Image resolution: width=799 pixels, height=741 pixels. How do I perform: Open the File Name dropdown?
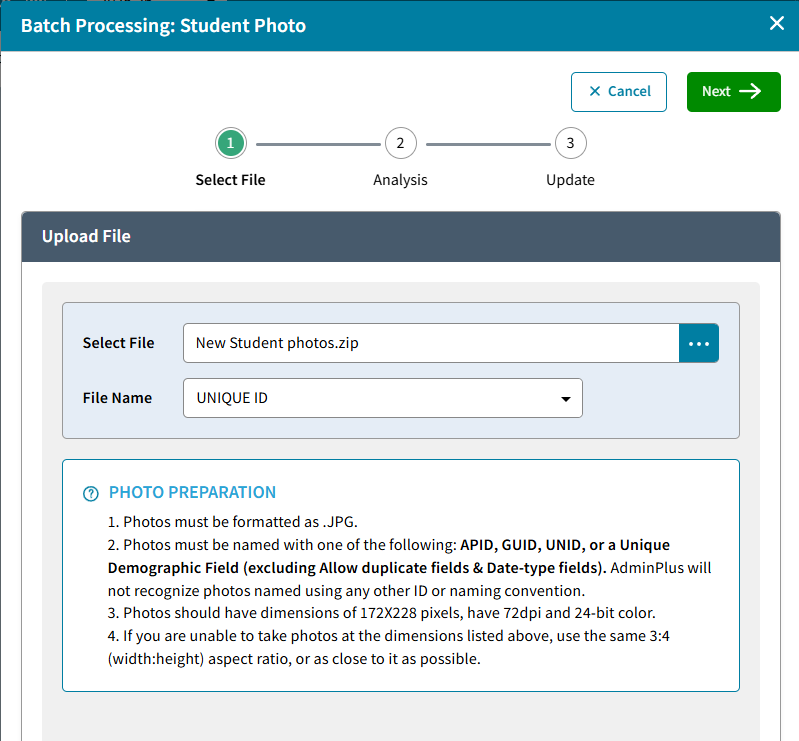(x=383, y=398)
